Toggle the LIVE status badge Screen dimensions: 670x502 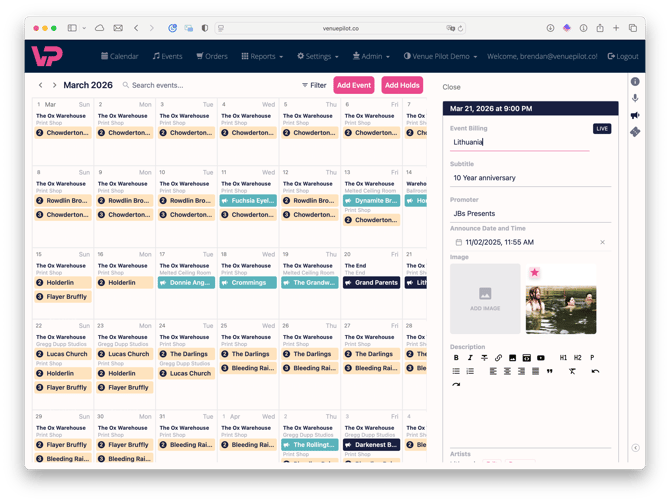click(x=601, y=129)
